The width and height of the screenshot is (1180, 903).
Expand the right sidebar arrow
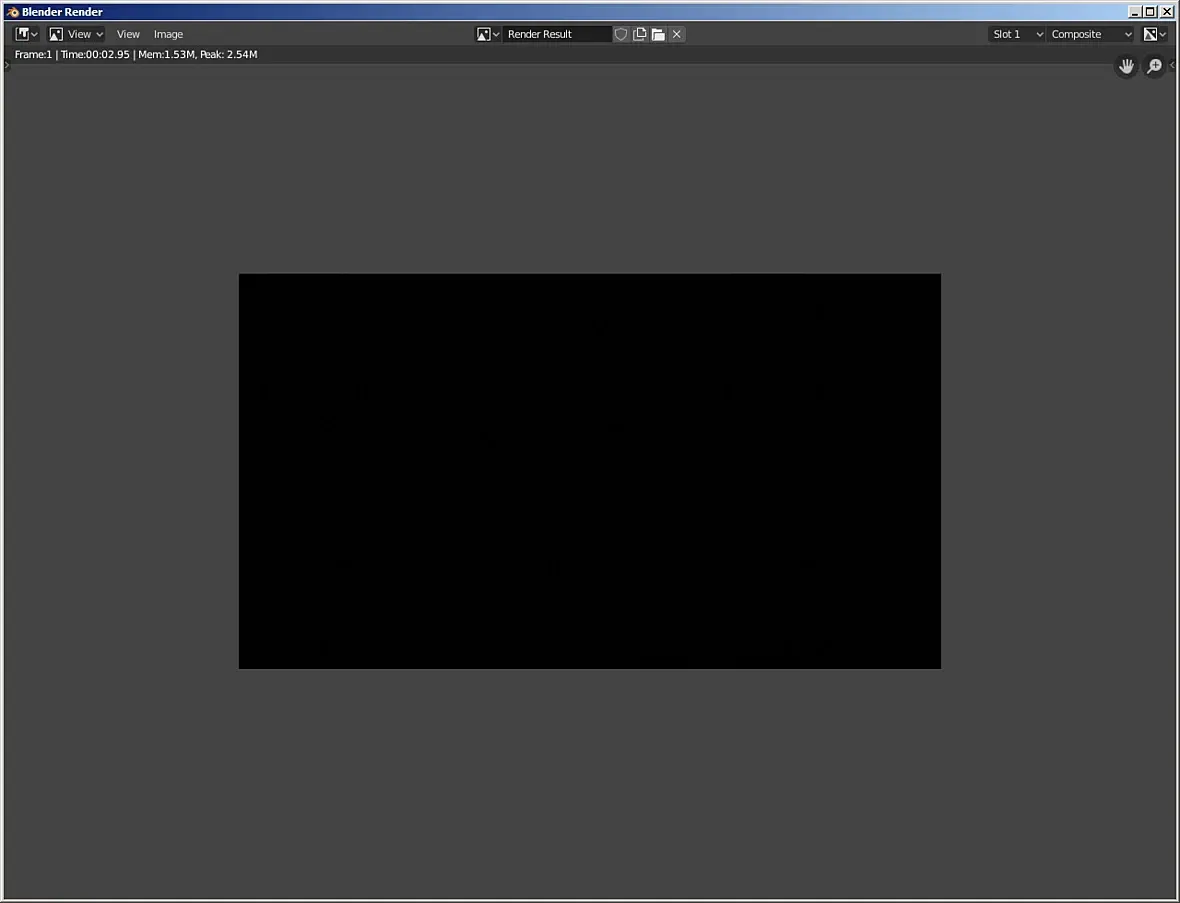coord(1172,65)
